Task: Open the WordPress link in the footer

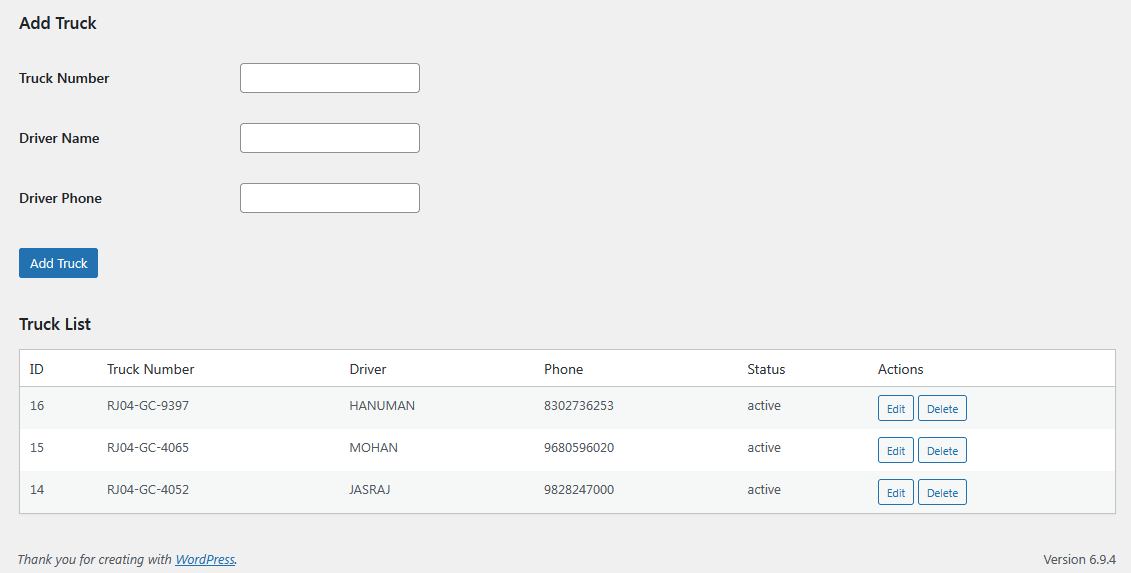Action: pos(205,560)
